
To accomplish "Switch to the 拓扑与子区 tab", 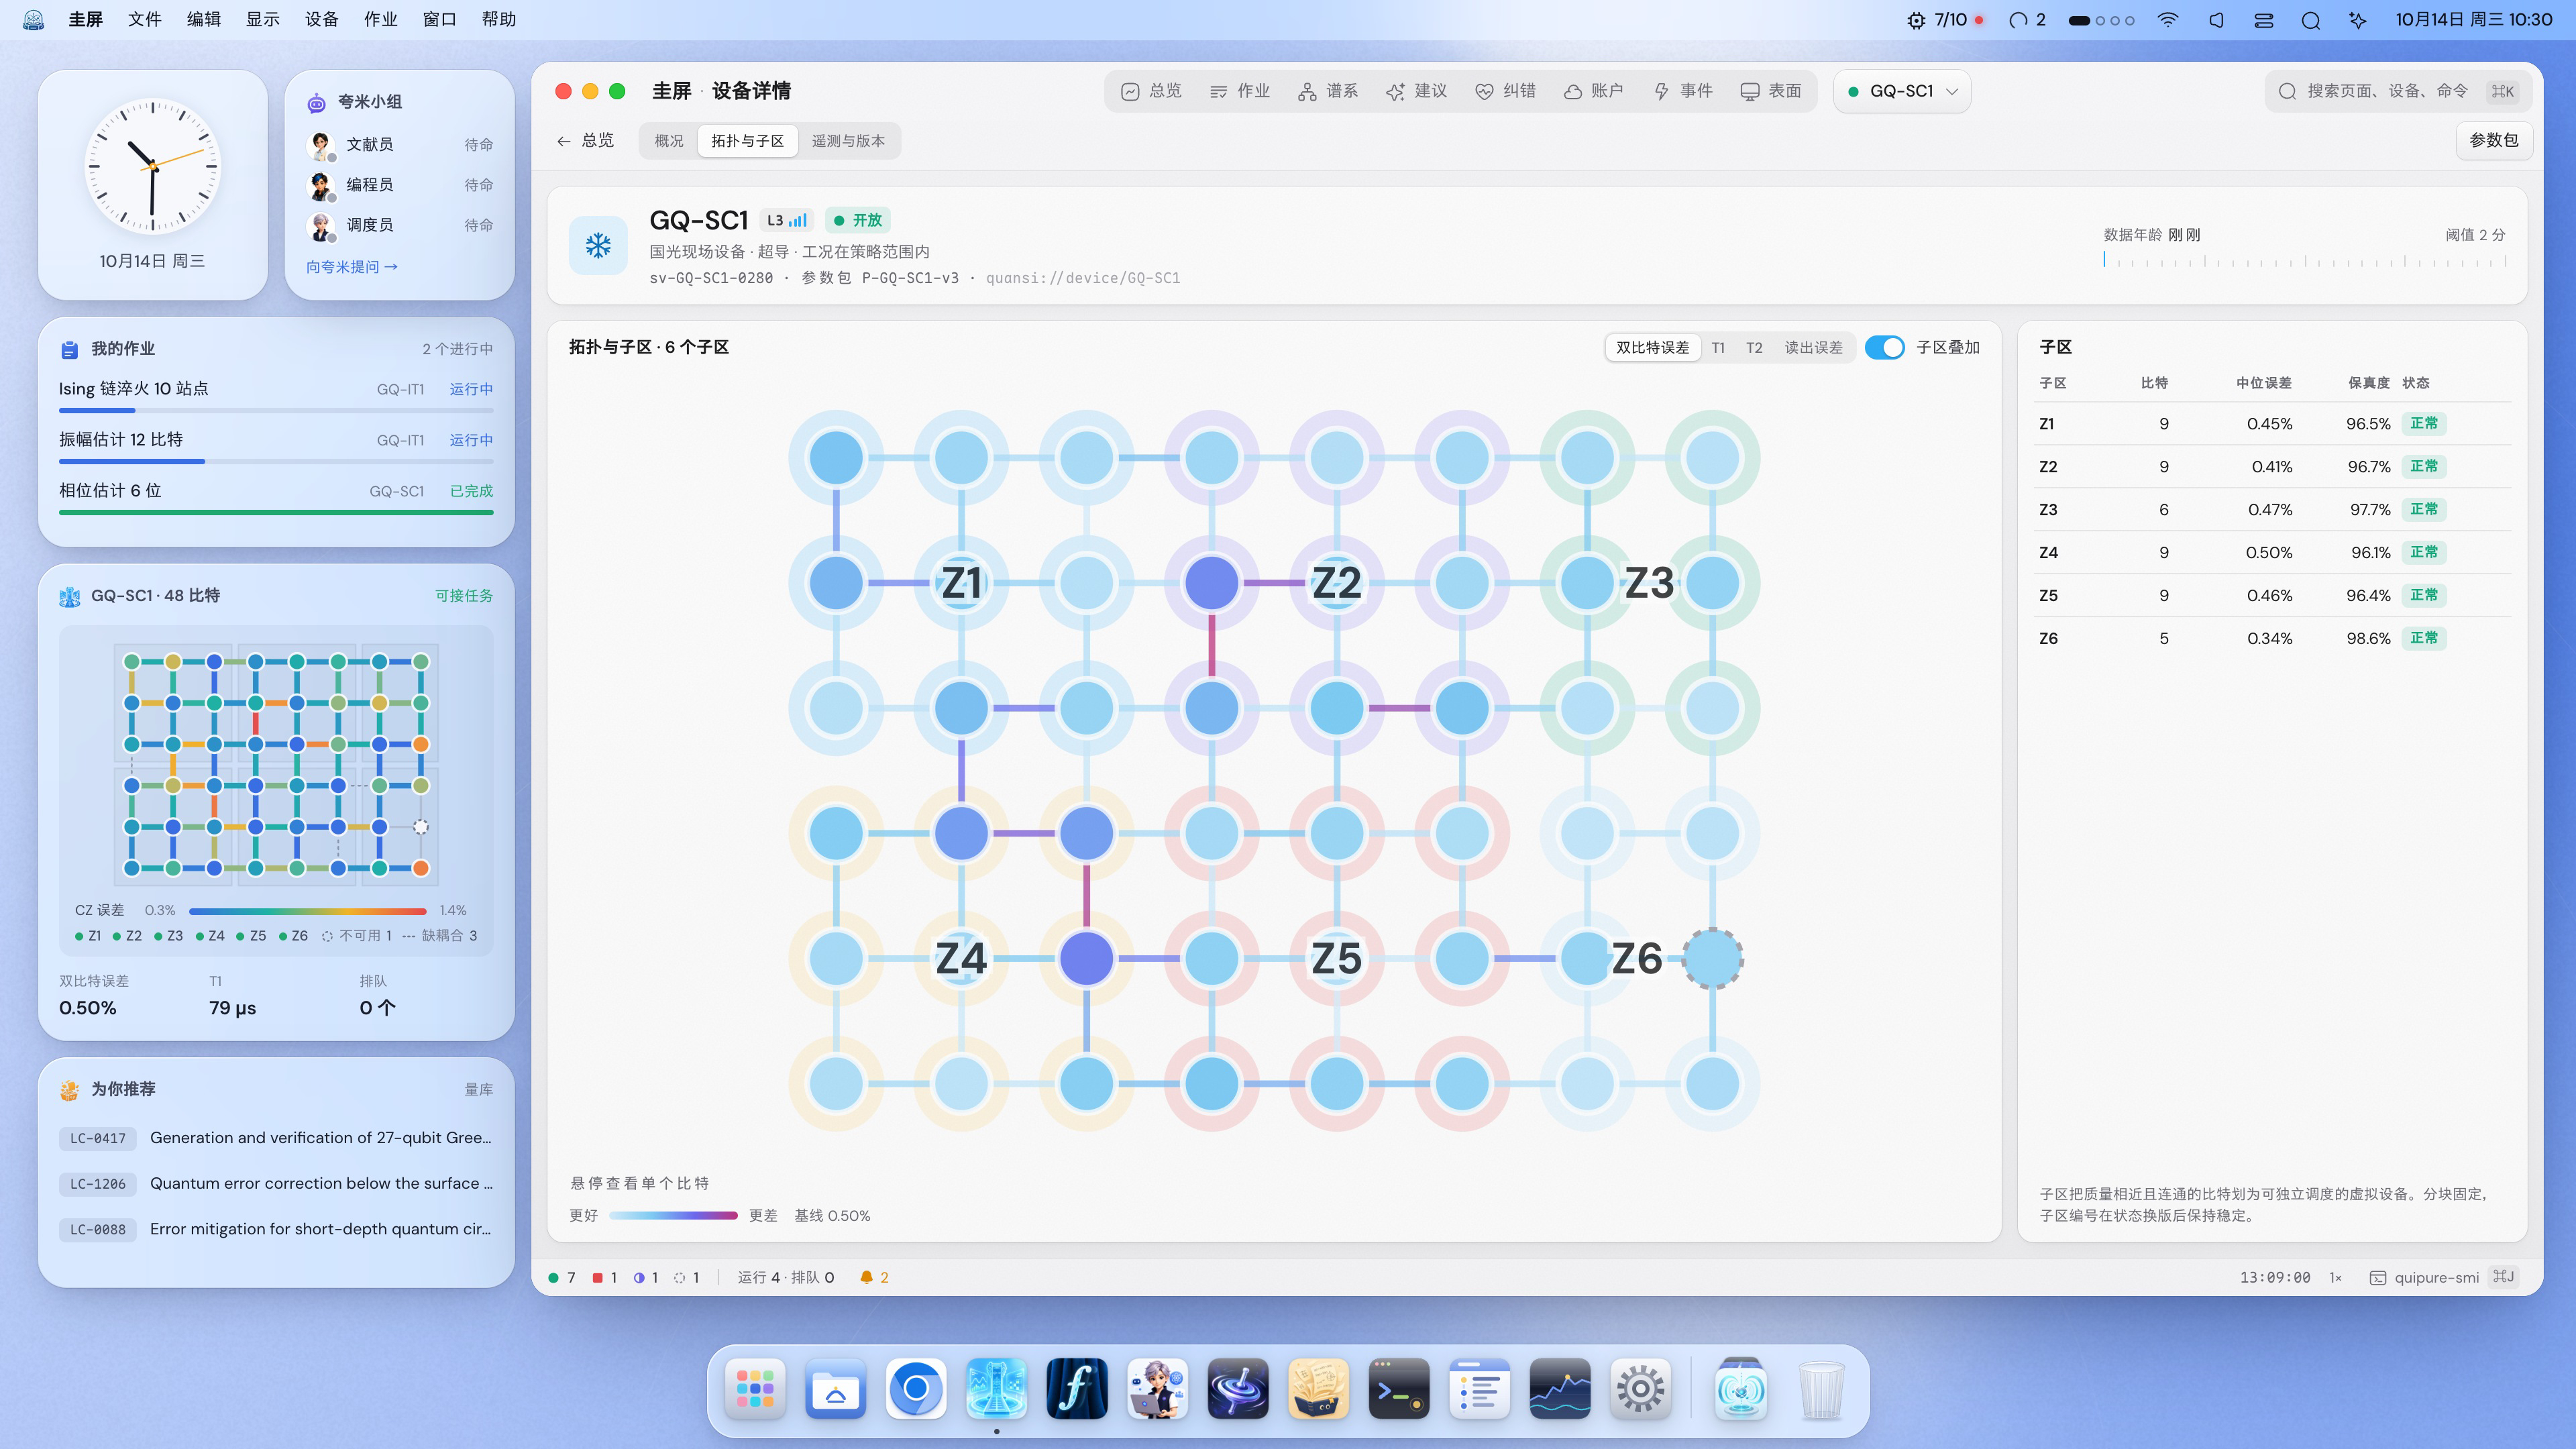I will [747, 141].
